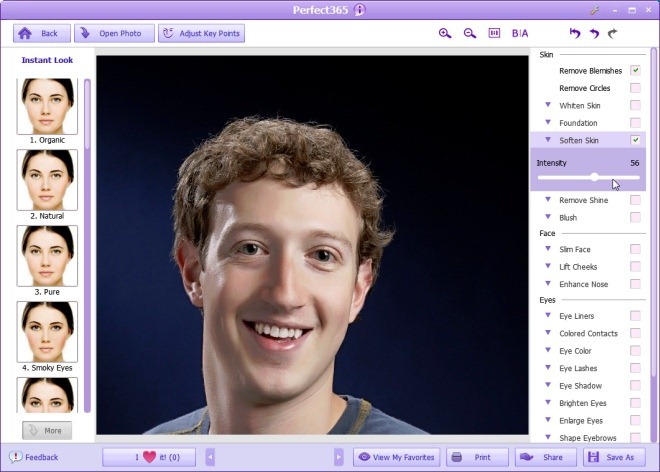
Task: Expand the Enlarge Eyes options arrow
Action: pos(548,420)
